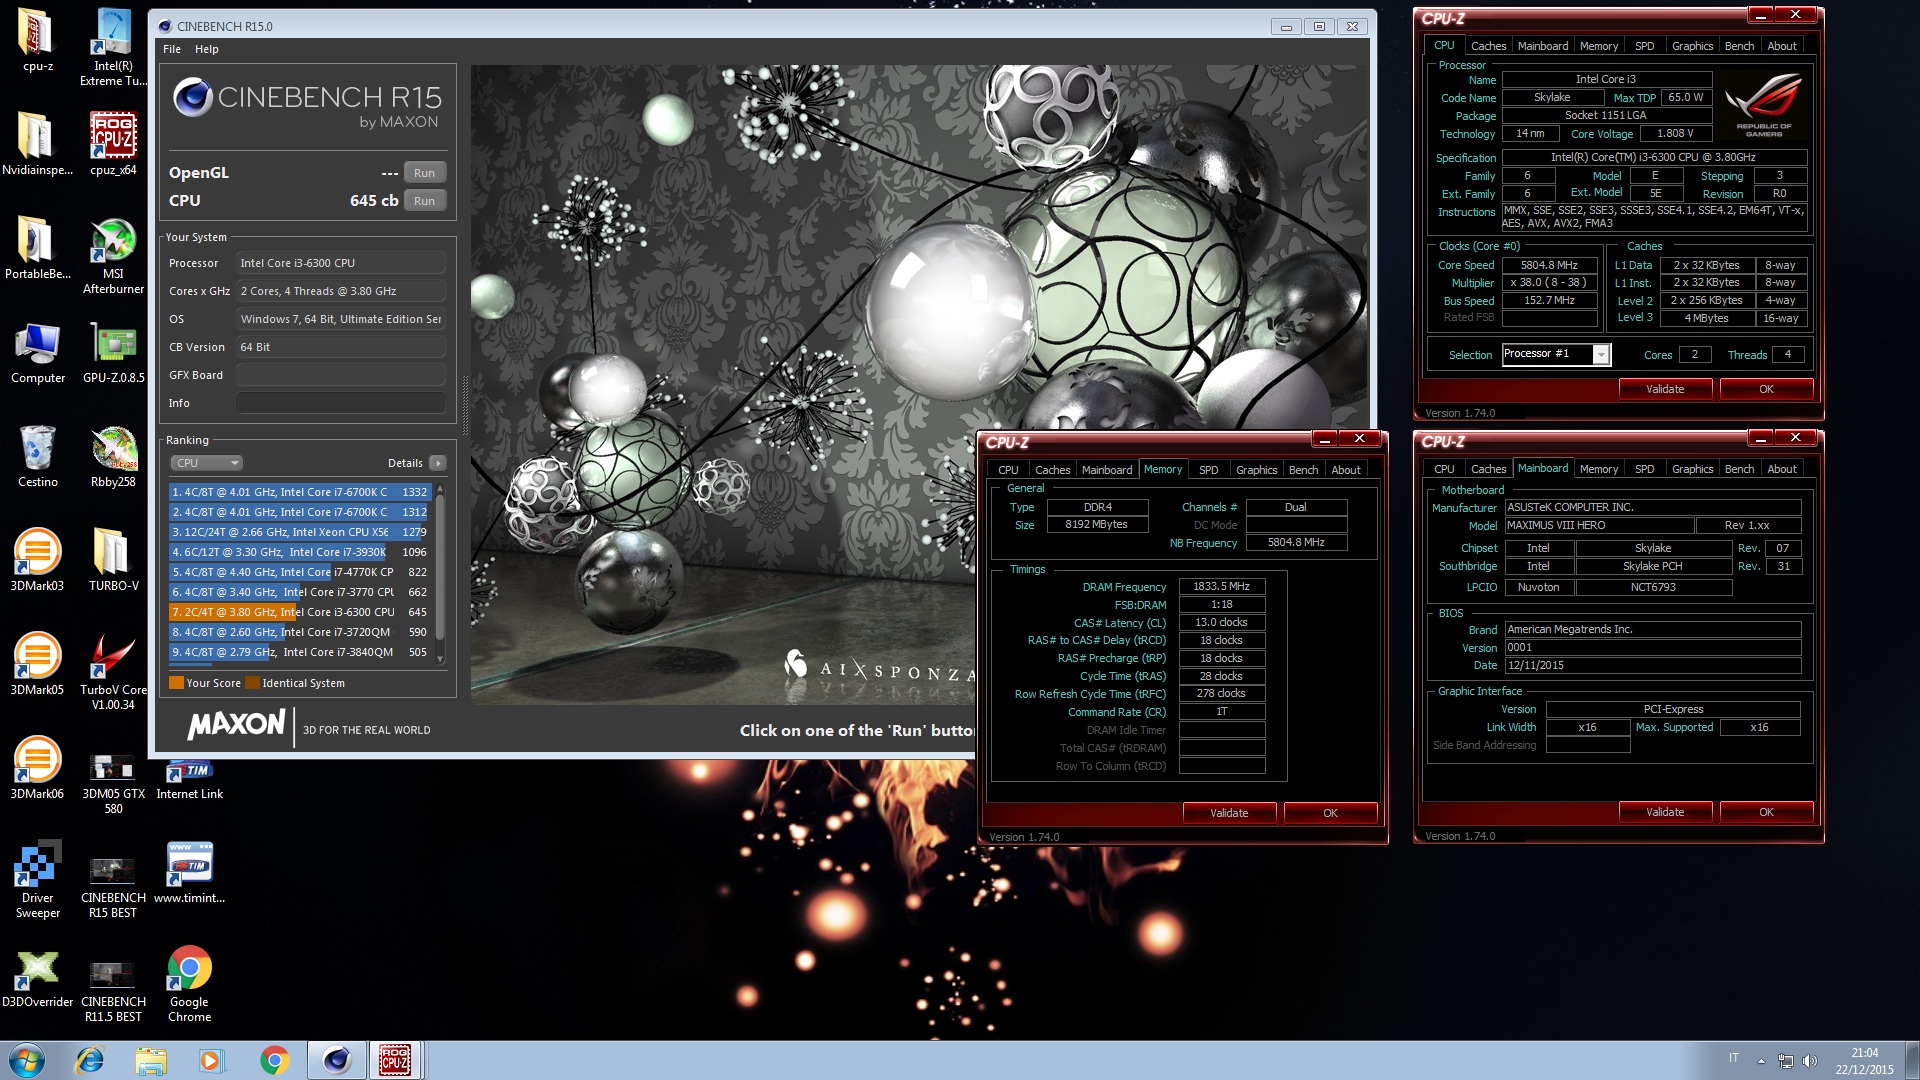Switch to ROG CPU-Z taskbar button

394,1060
